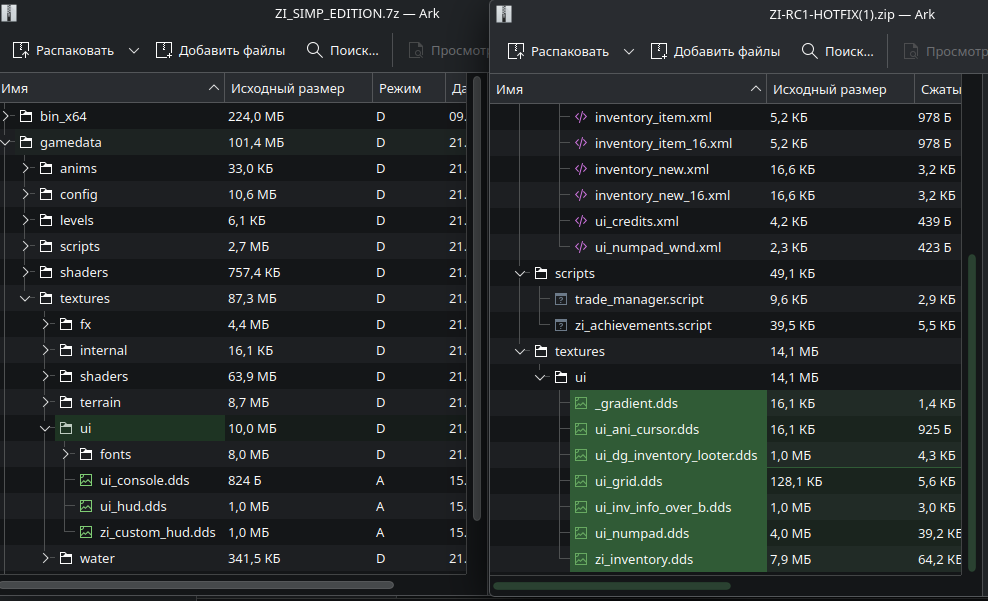Click the inventory_new.xml code file icon
Image resolution: width=988 pixels, height=601 pixels.
580,169
